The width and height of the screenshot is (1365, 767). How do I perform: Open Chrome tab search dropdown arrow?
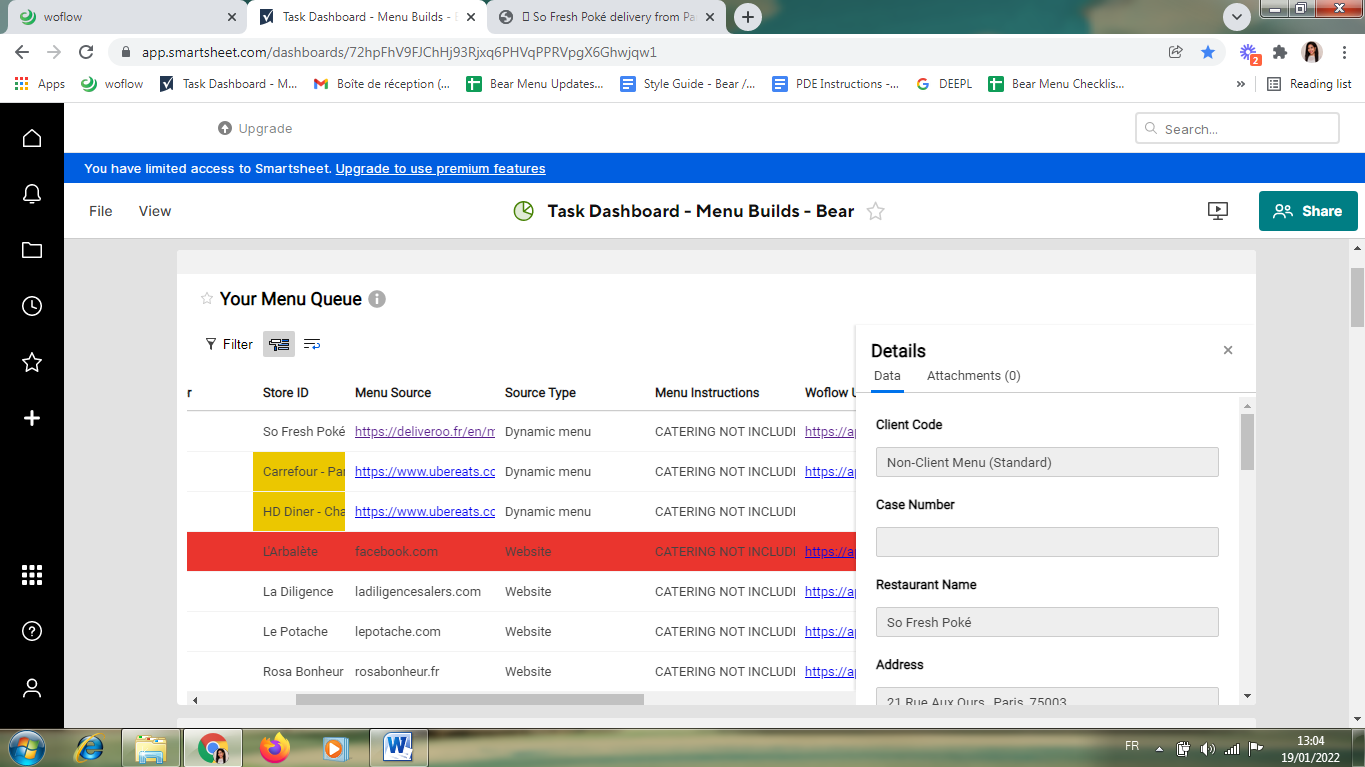1237,17
